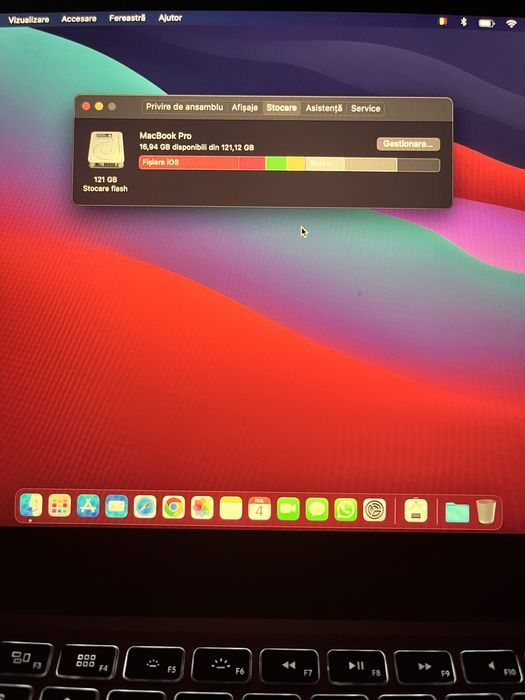Launch Safari browser from Dock
The height and width of the screenshot is (700, 525).
pyautogui.click(x=145, y=507)
